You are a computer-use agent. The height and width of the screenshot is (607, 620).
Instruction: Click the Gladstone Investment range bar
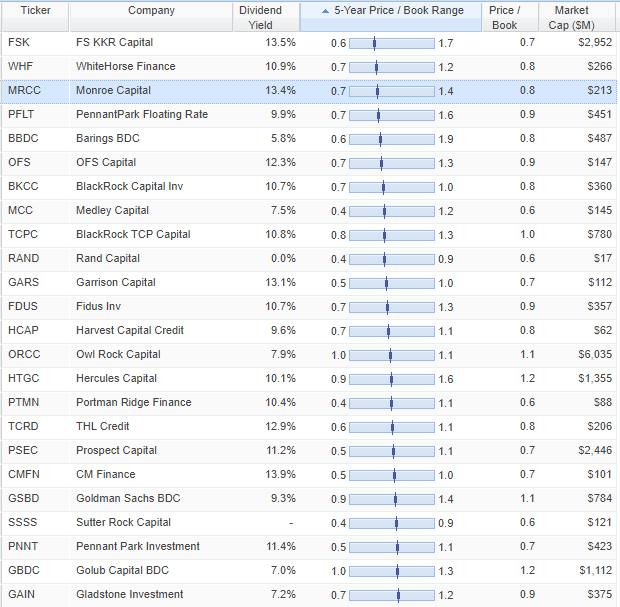(x=392, y=595)
